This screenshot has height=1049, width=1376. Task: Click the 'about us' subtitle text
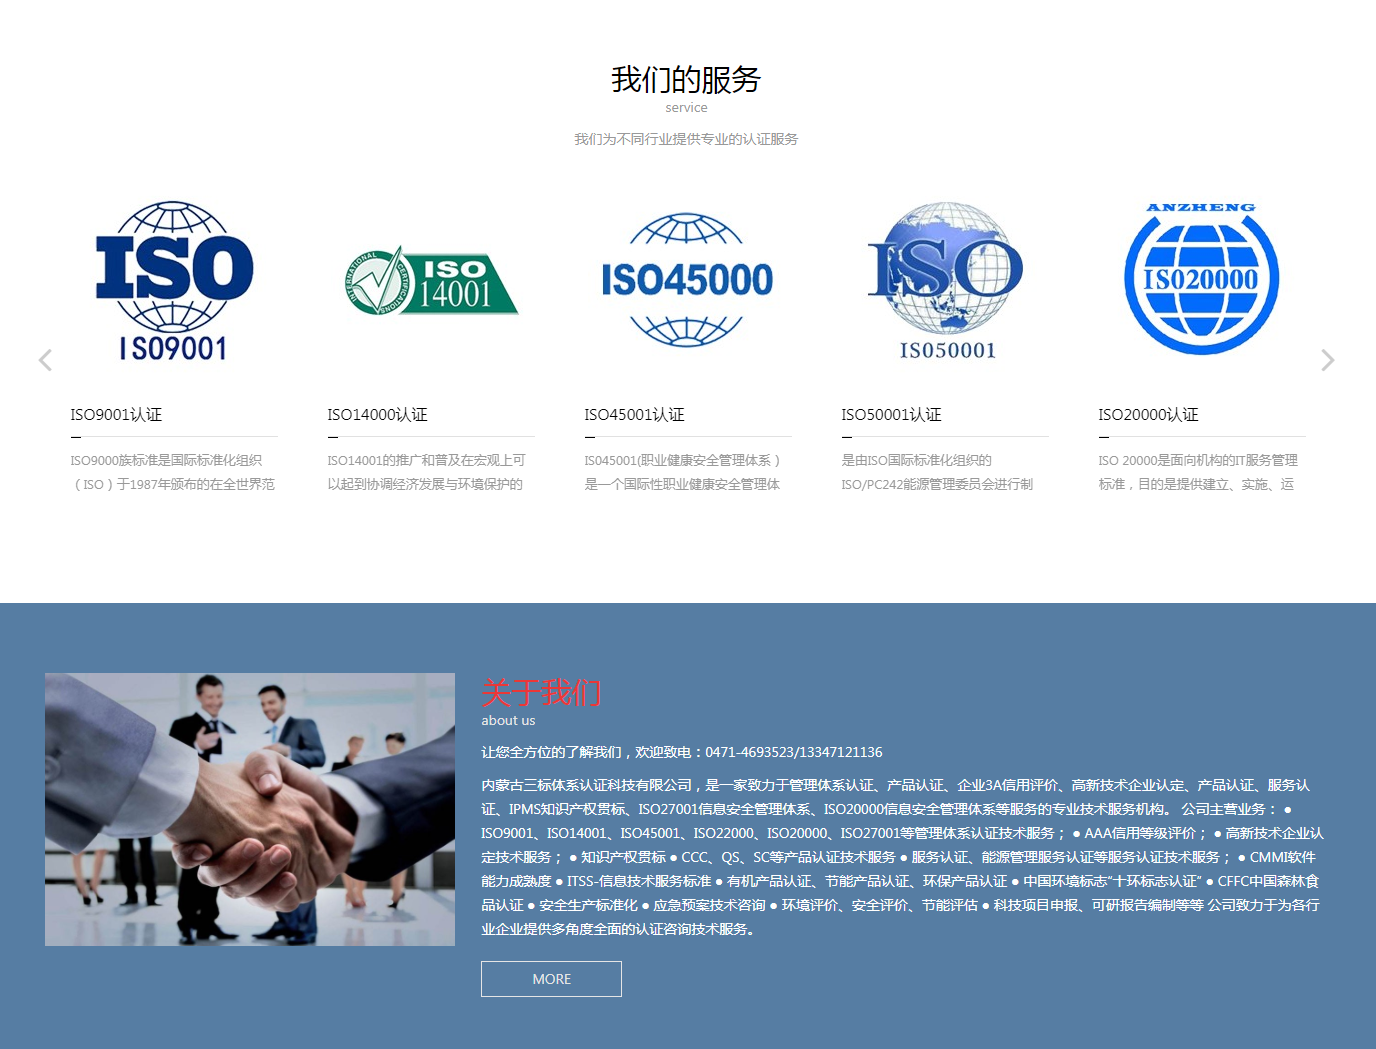coord(508,720)
